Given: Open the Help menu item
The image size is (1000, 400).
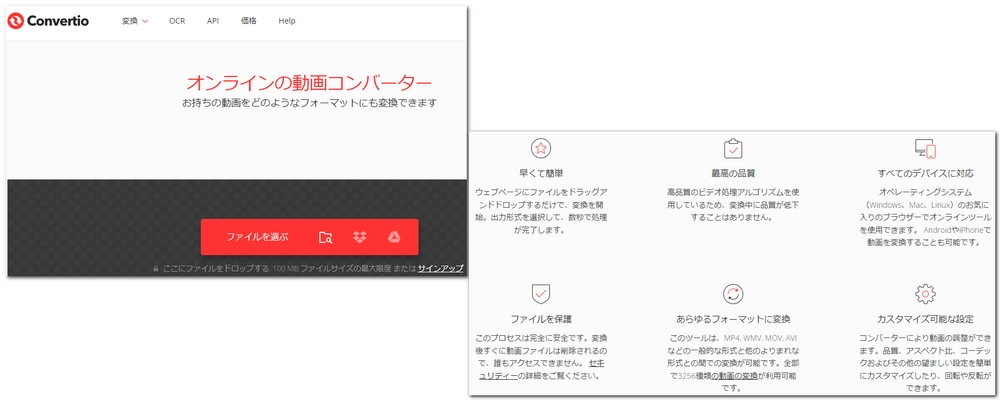Looking at the screenshot, I should 287,21.
